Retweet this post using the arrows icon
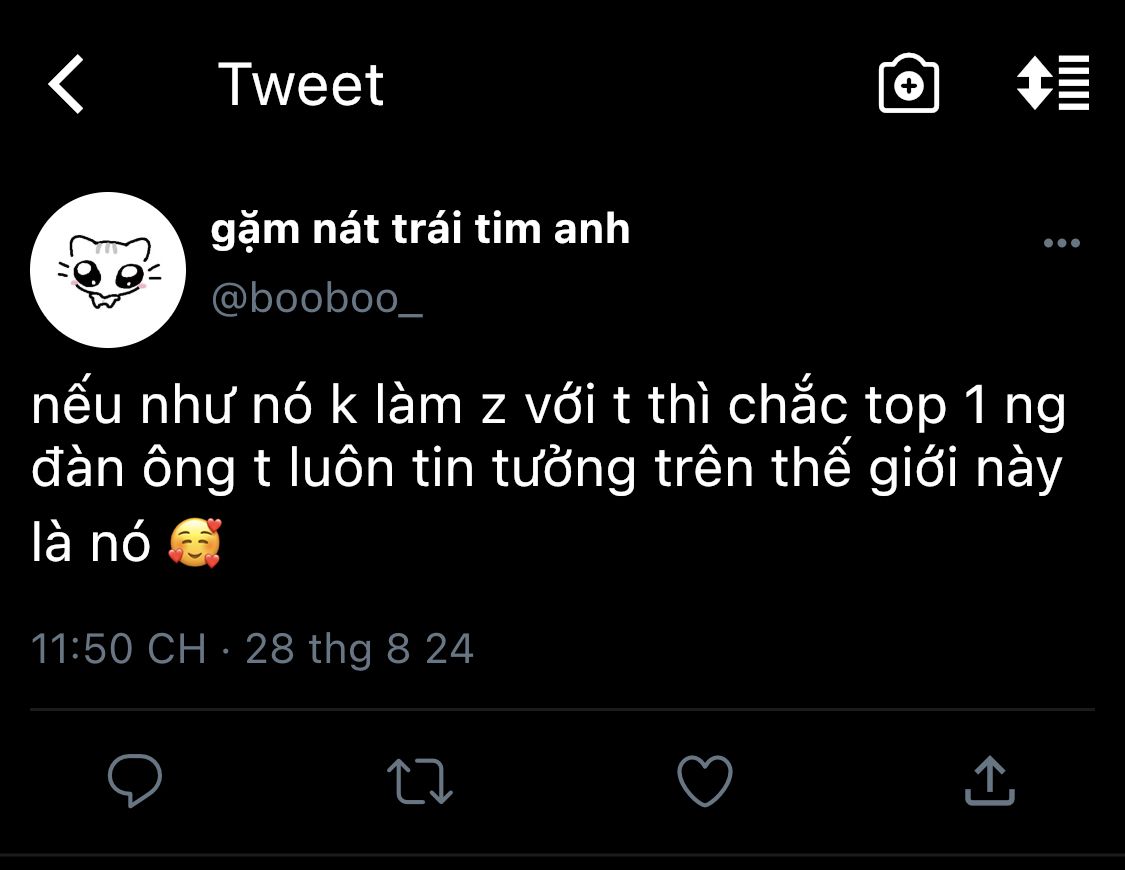The height and width of the screenshot is (870, 1125). coord(420,781)
